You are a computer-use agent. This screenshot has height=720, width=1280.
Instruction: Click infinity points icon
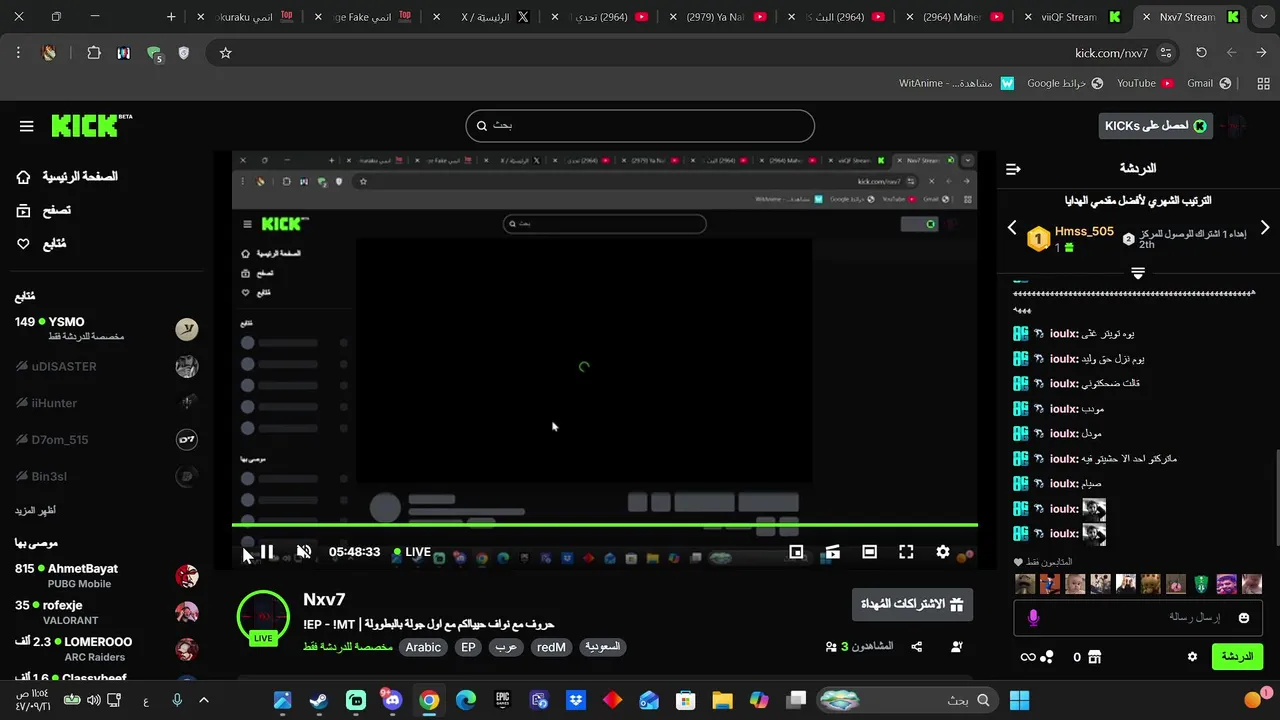point(1028,657)
